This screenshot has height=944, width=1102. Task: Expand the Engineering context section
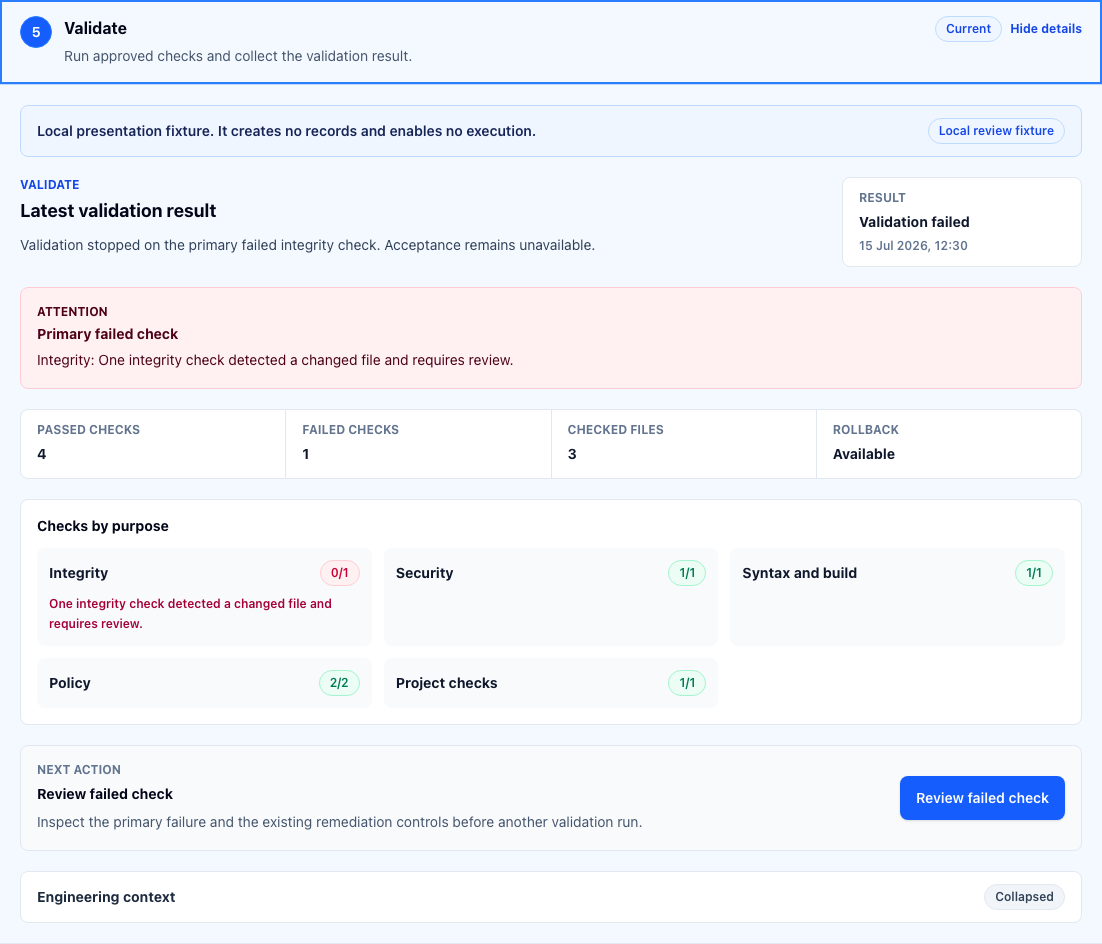[x=550, y=897]
